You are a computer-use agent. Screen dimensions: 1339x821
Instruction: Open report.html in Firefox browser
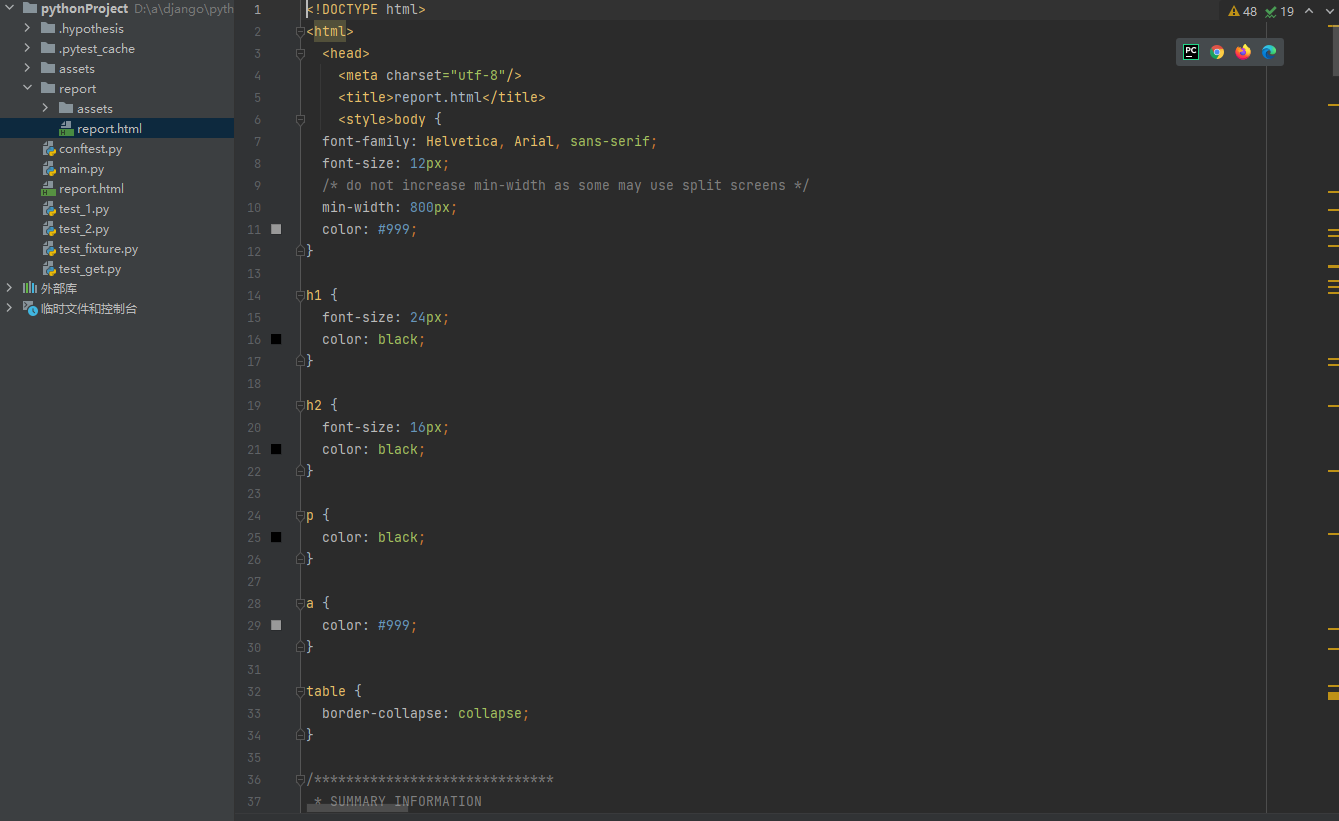click(1243, 52)
